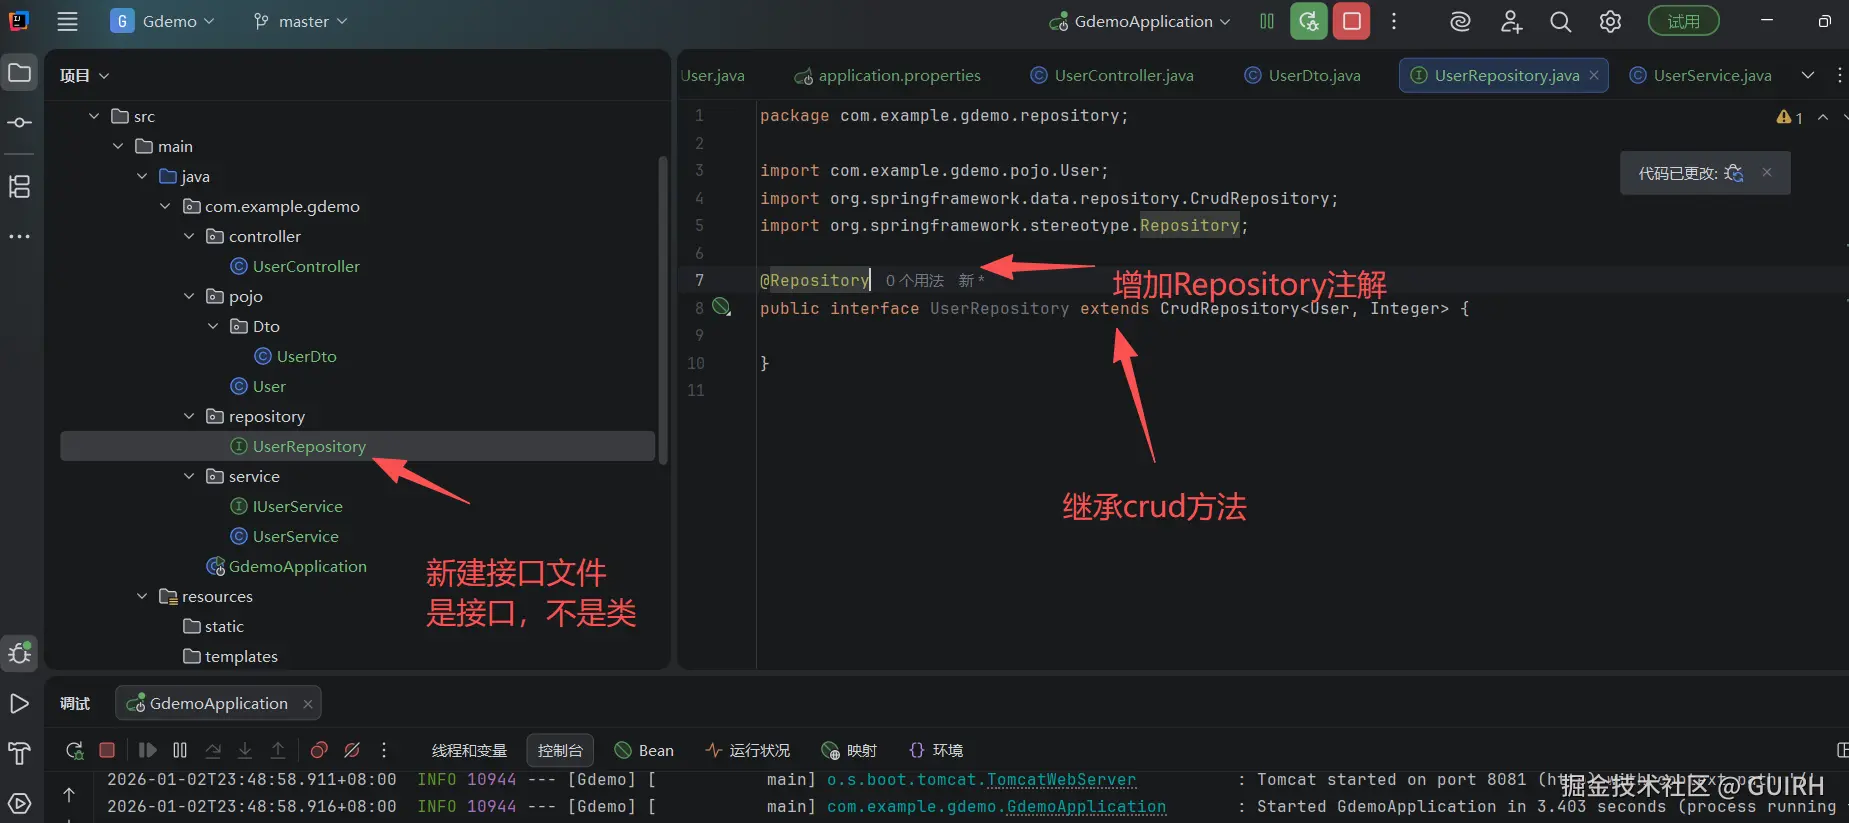
Task: Open the Gdemo project dropdown
Action: tap(163, 21)
